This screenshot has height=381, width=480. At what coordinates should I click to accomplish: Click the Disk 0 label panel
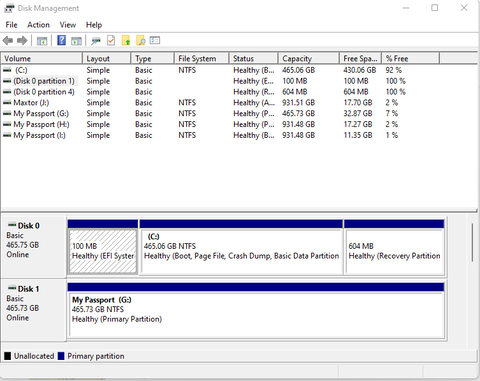(33, 247)
